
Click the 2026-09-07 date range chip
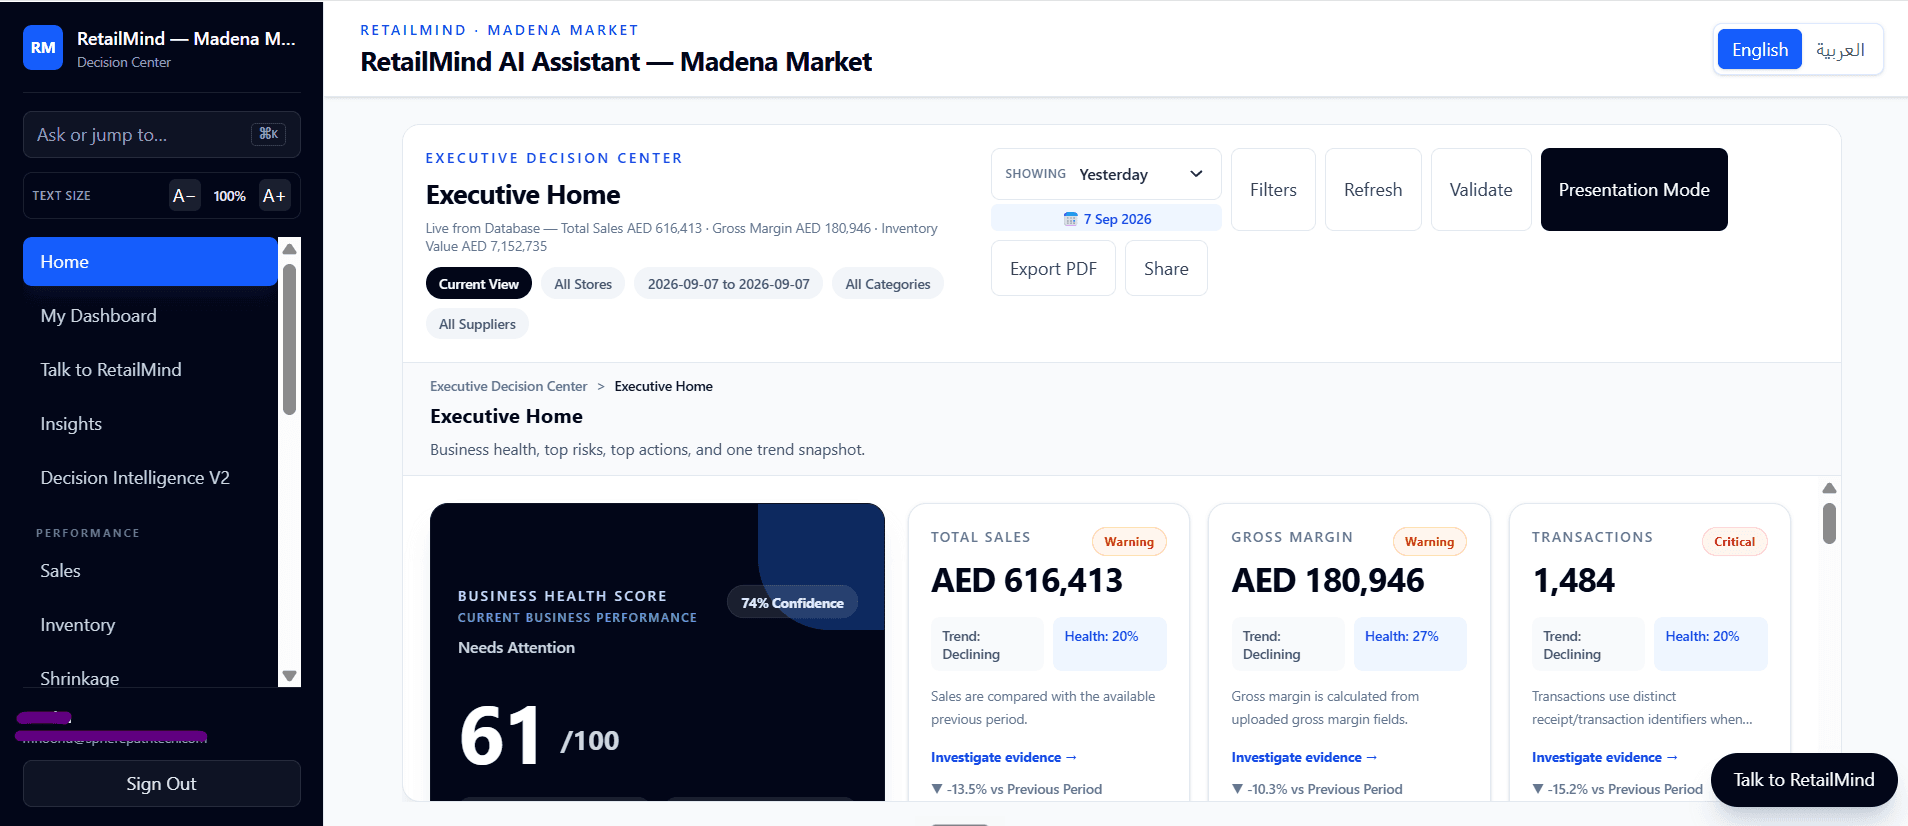coord(728,284)
